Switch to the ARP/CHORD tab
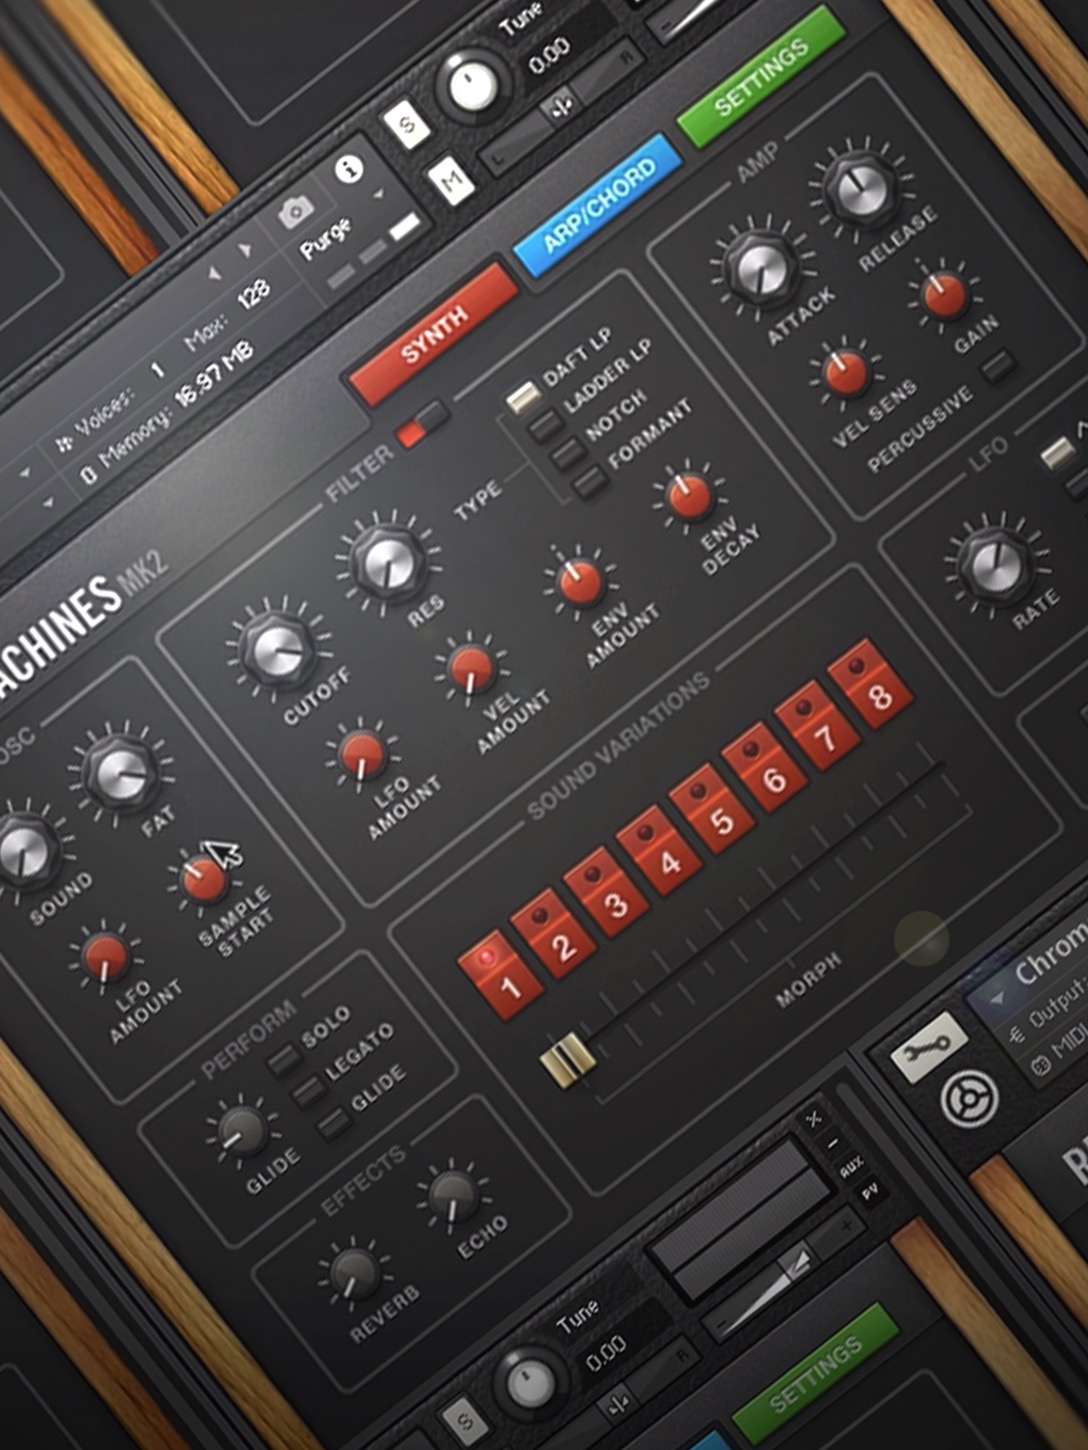 (x=598, y=205)
